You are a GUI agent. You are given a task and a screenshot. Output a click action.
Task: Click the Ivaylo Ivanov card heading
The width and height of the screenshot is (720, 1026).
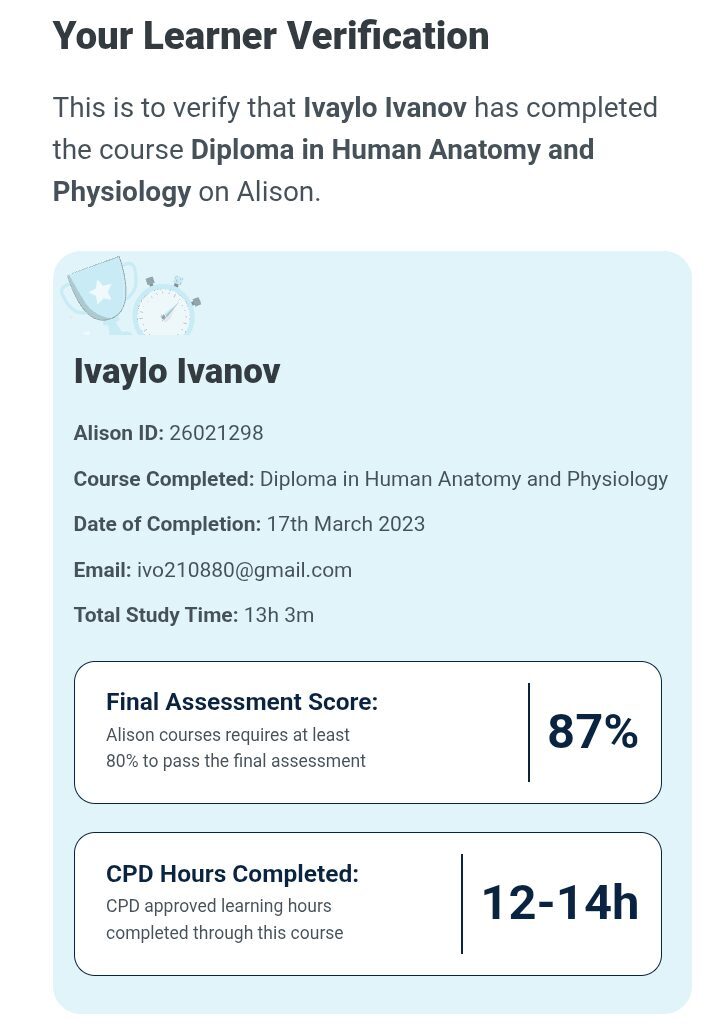pos(177,371)
